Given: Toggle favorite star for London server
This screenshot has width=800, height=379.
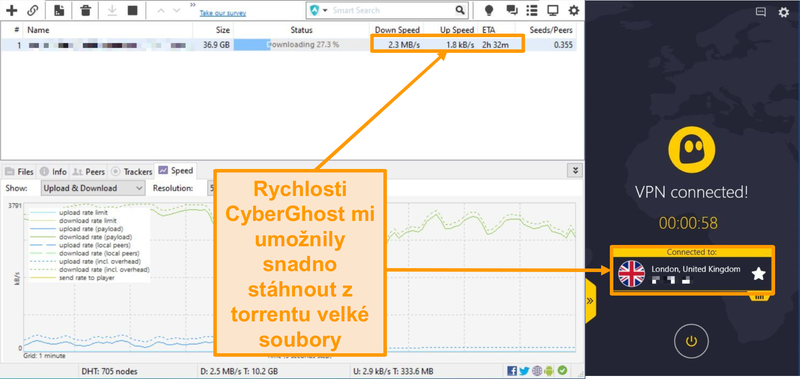Looking at the screenshot, I should click(x=759, y=274).
